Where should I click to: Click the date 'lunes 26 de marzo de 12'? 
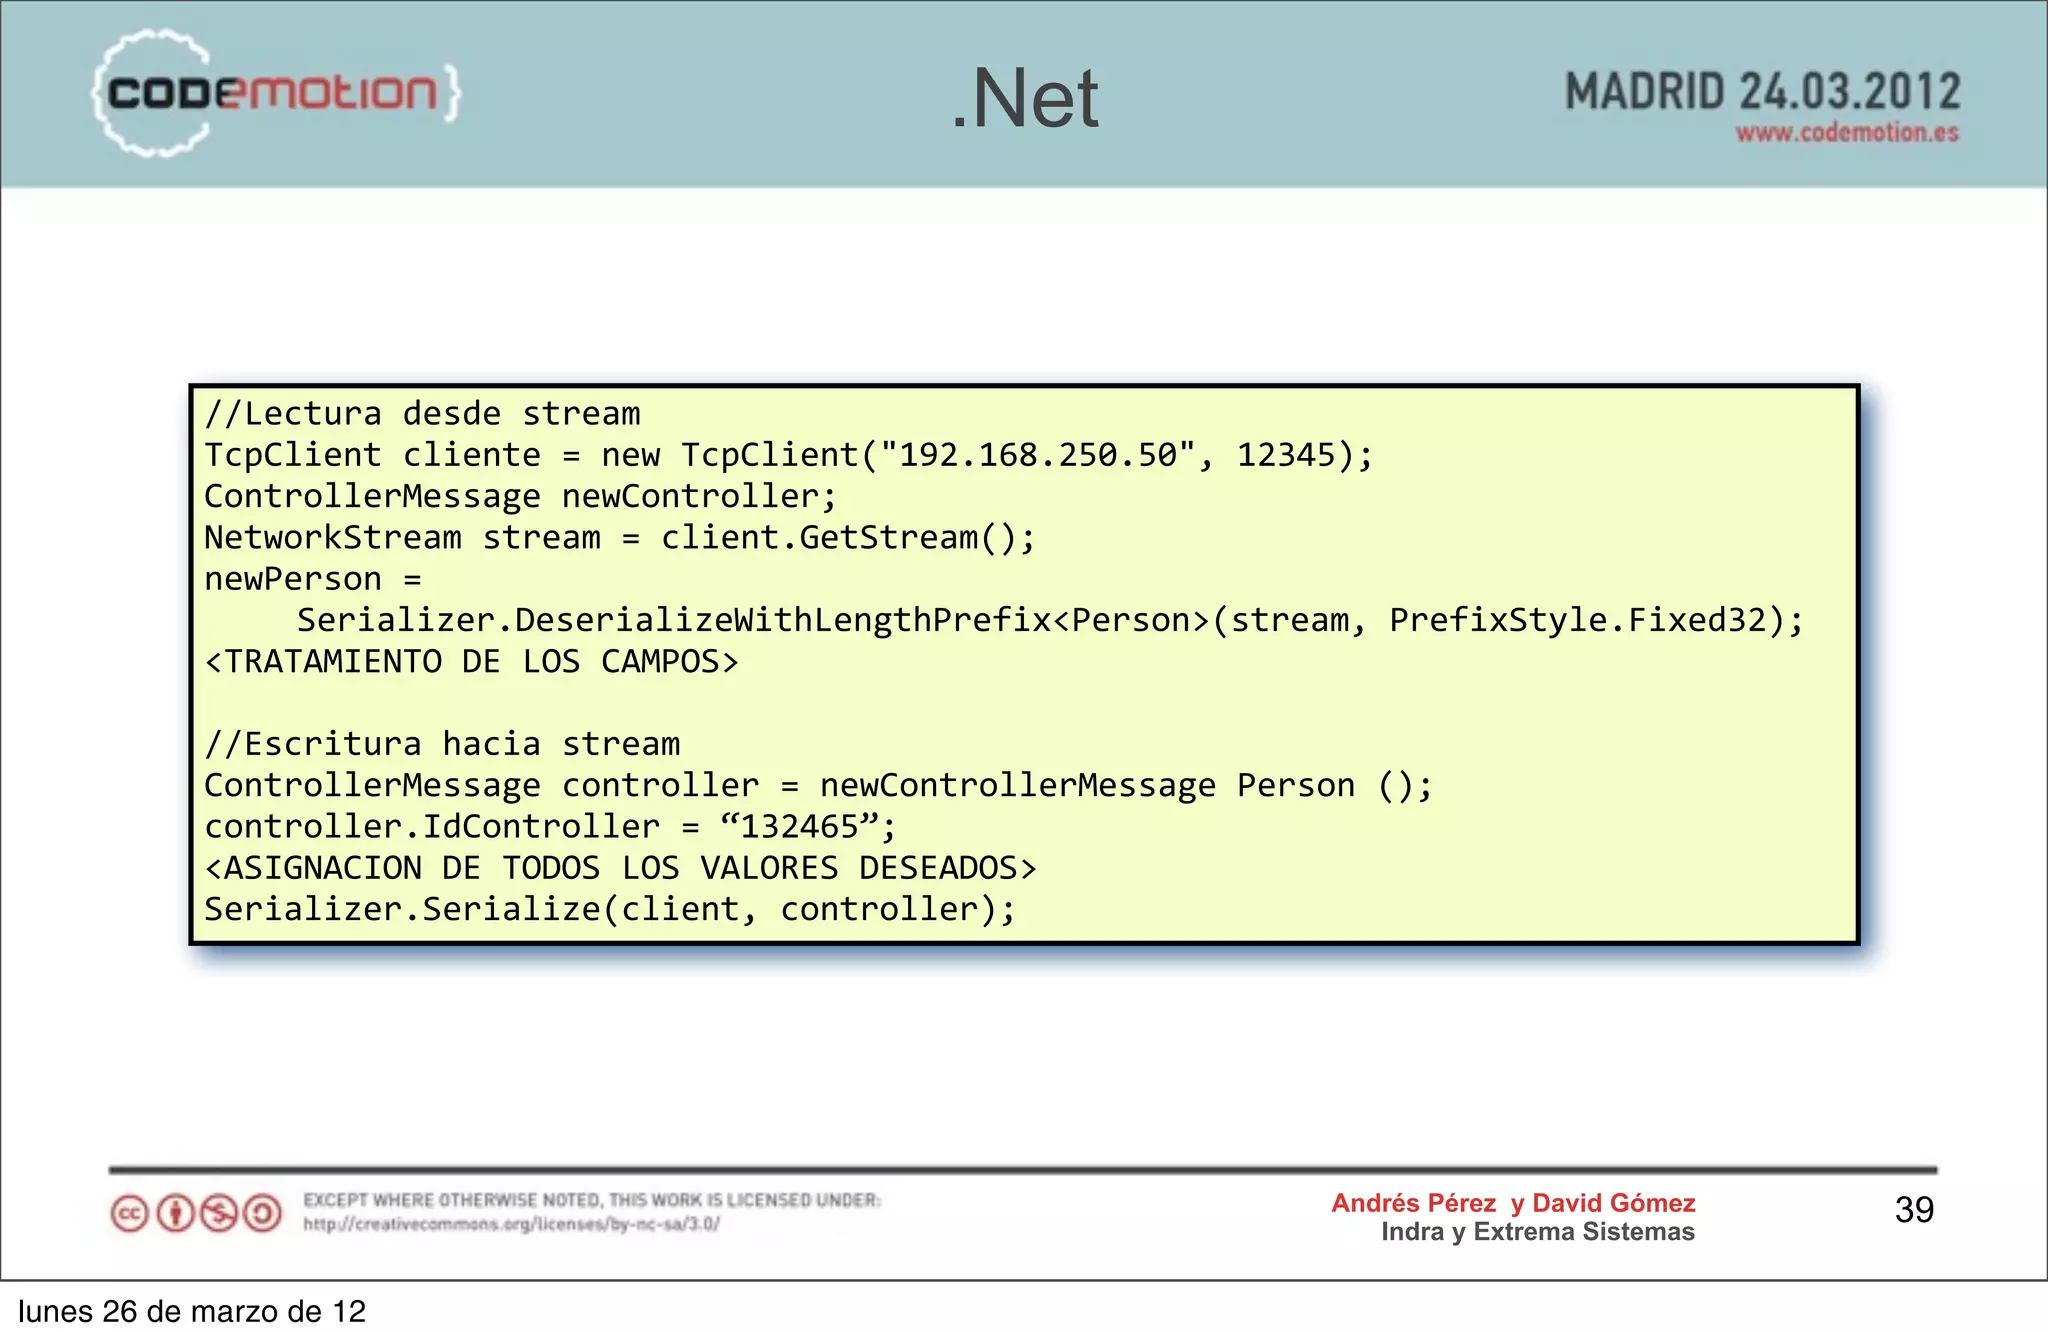click(x=192, y=1311)
